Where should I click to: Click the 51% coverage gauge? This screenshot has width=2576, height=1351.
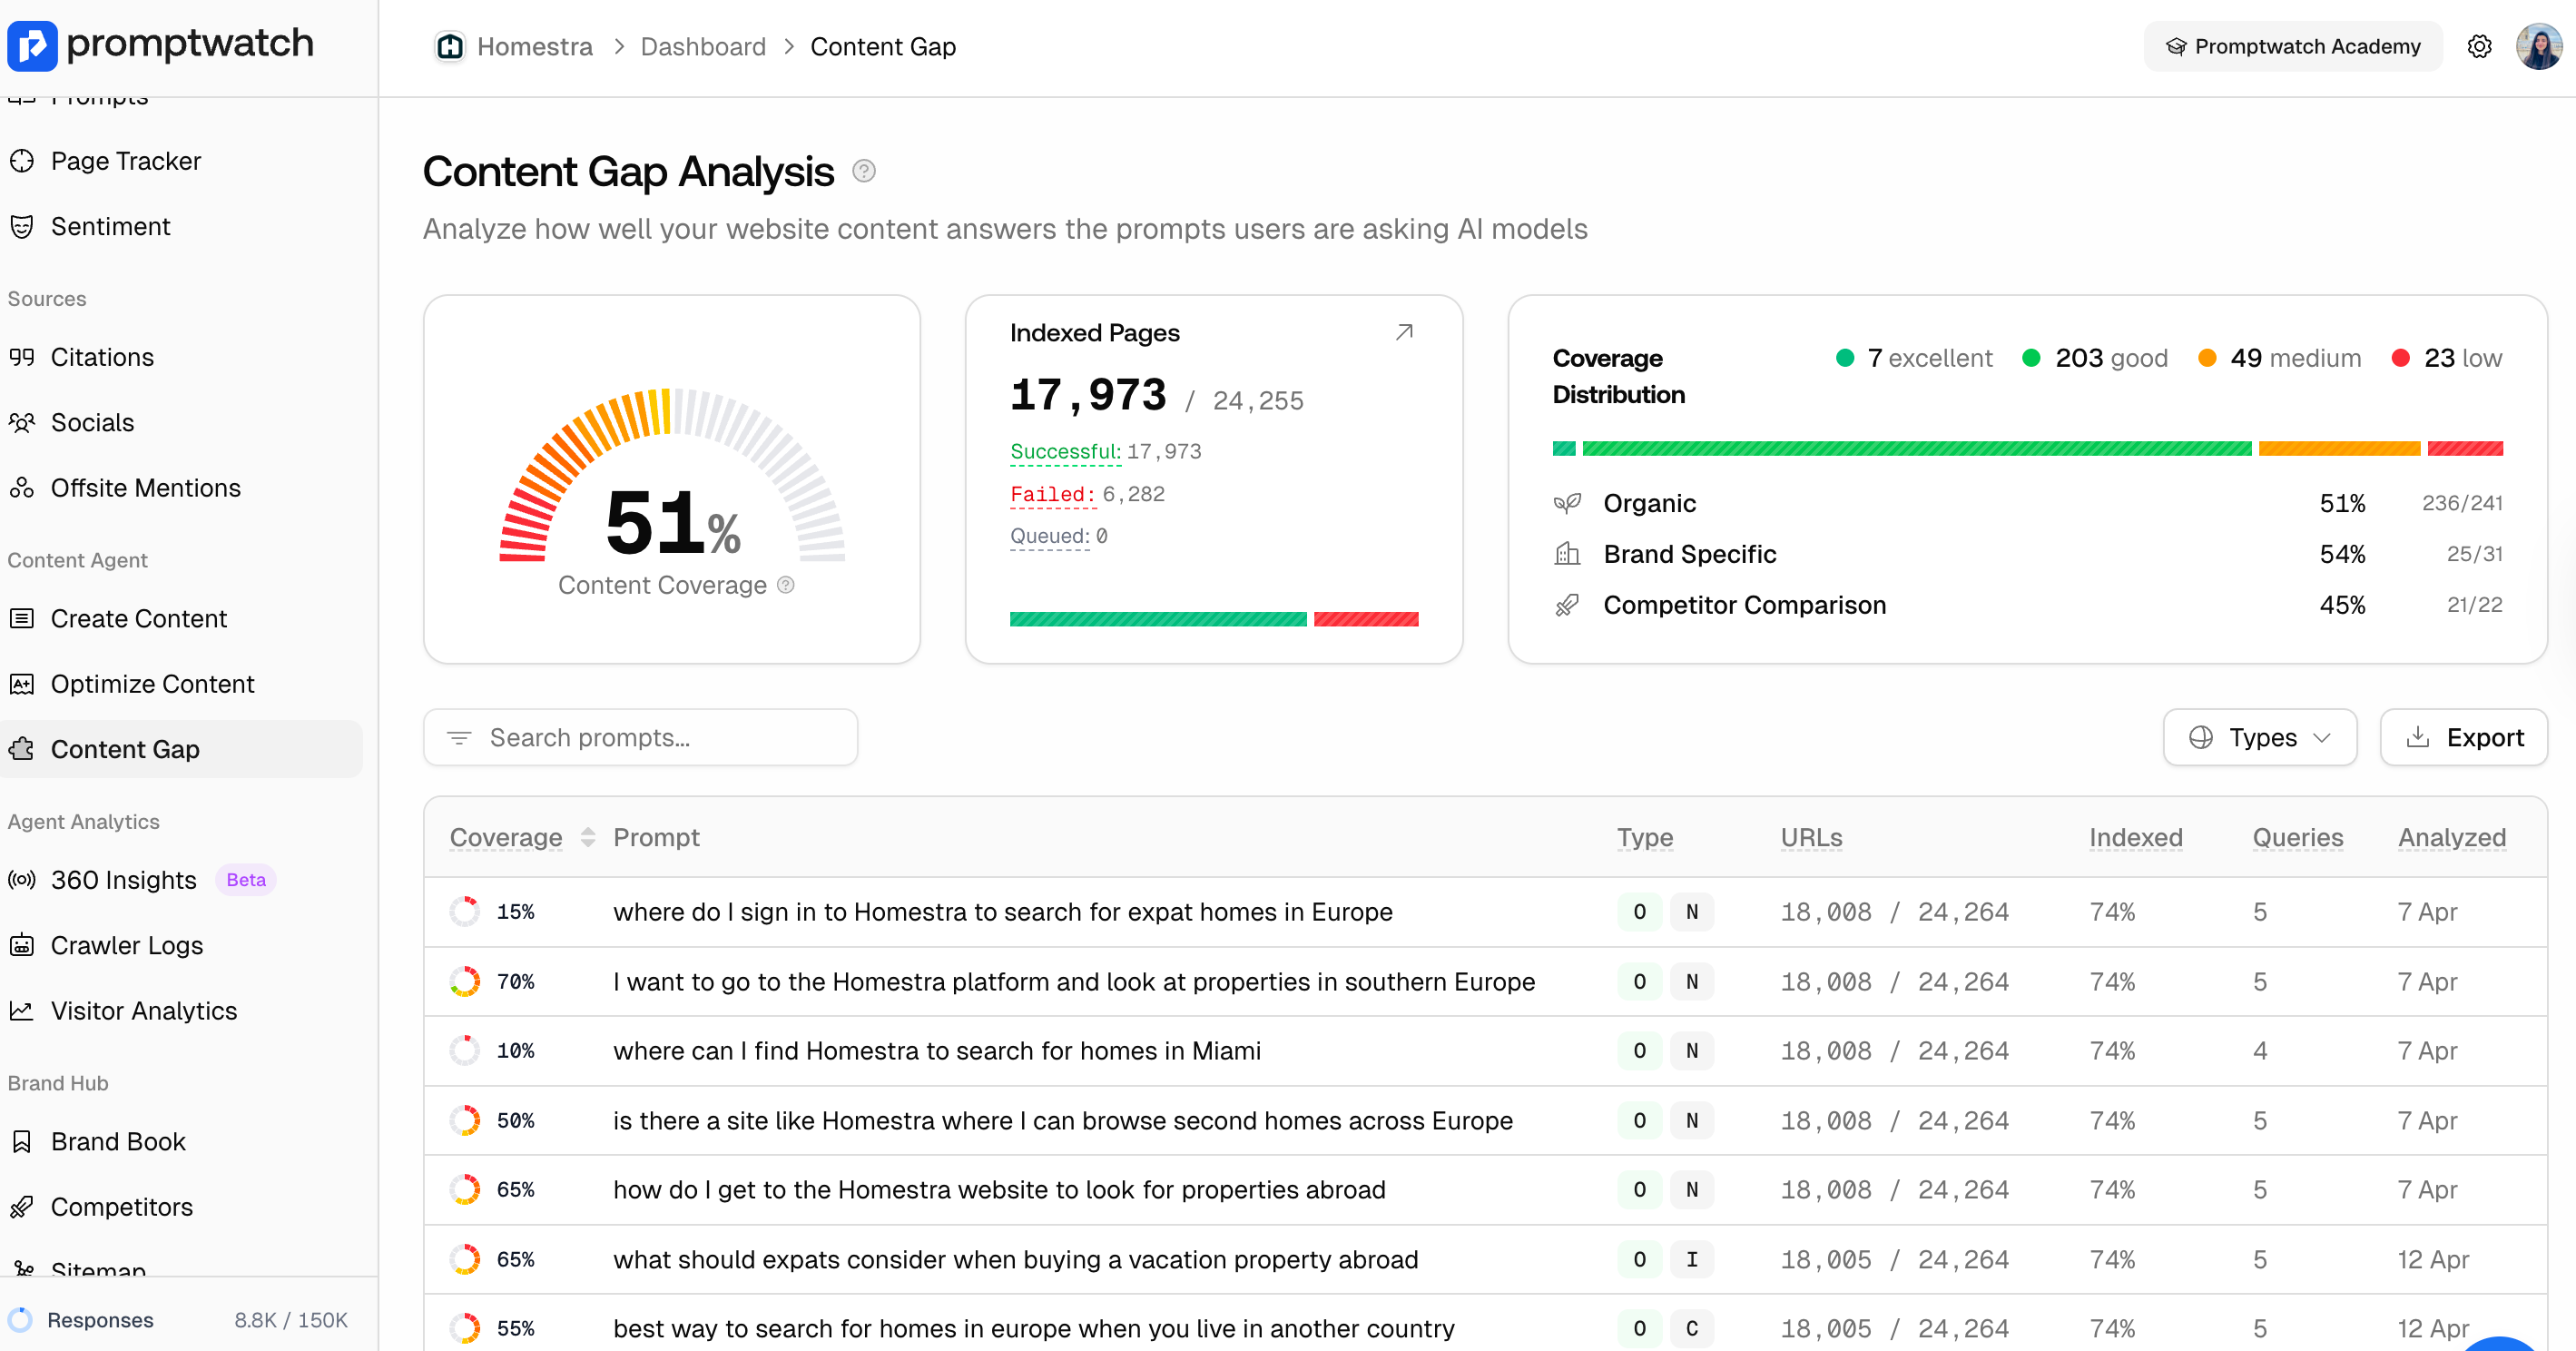coord(672,478)
